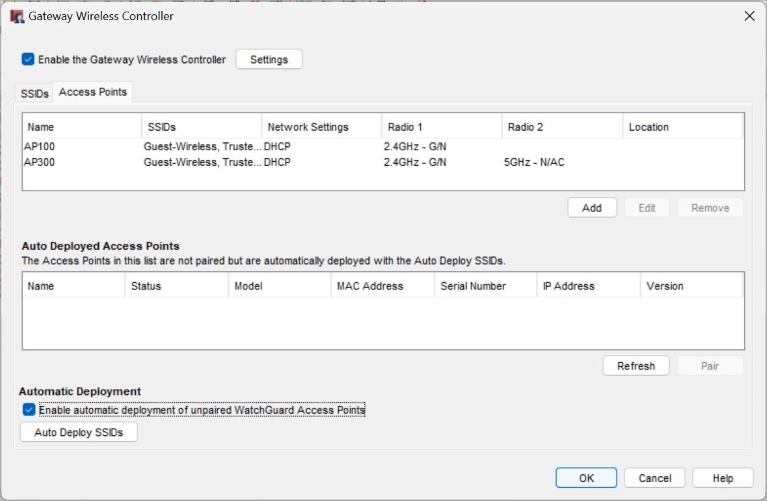Click the Pair button

point(710,366)
